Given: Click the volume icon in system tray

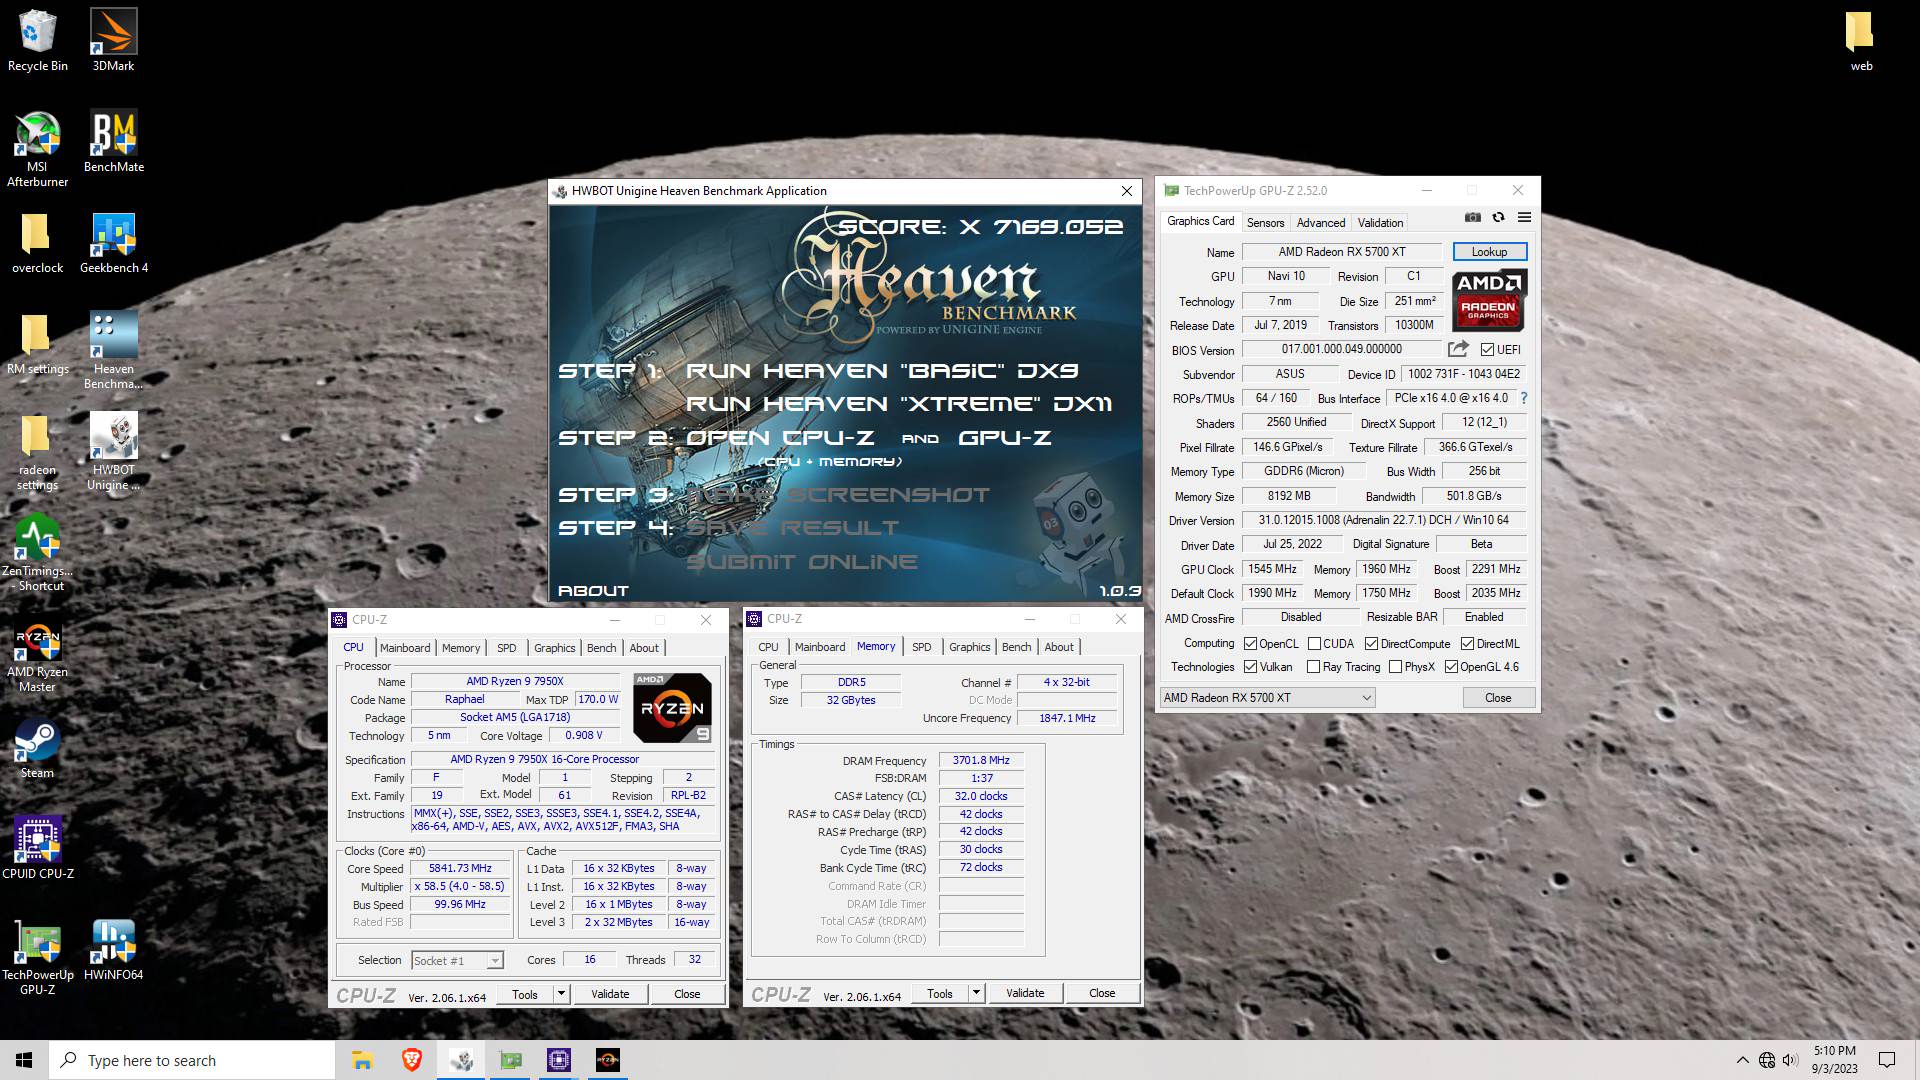Looking at the screenshot, I should pyautogui.click(x=1790, y=1060).
